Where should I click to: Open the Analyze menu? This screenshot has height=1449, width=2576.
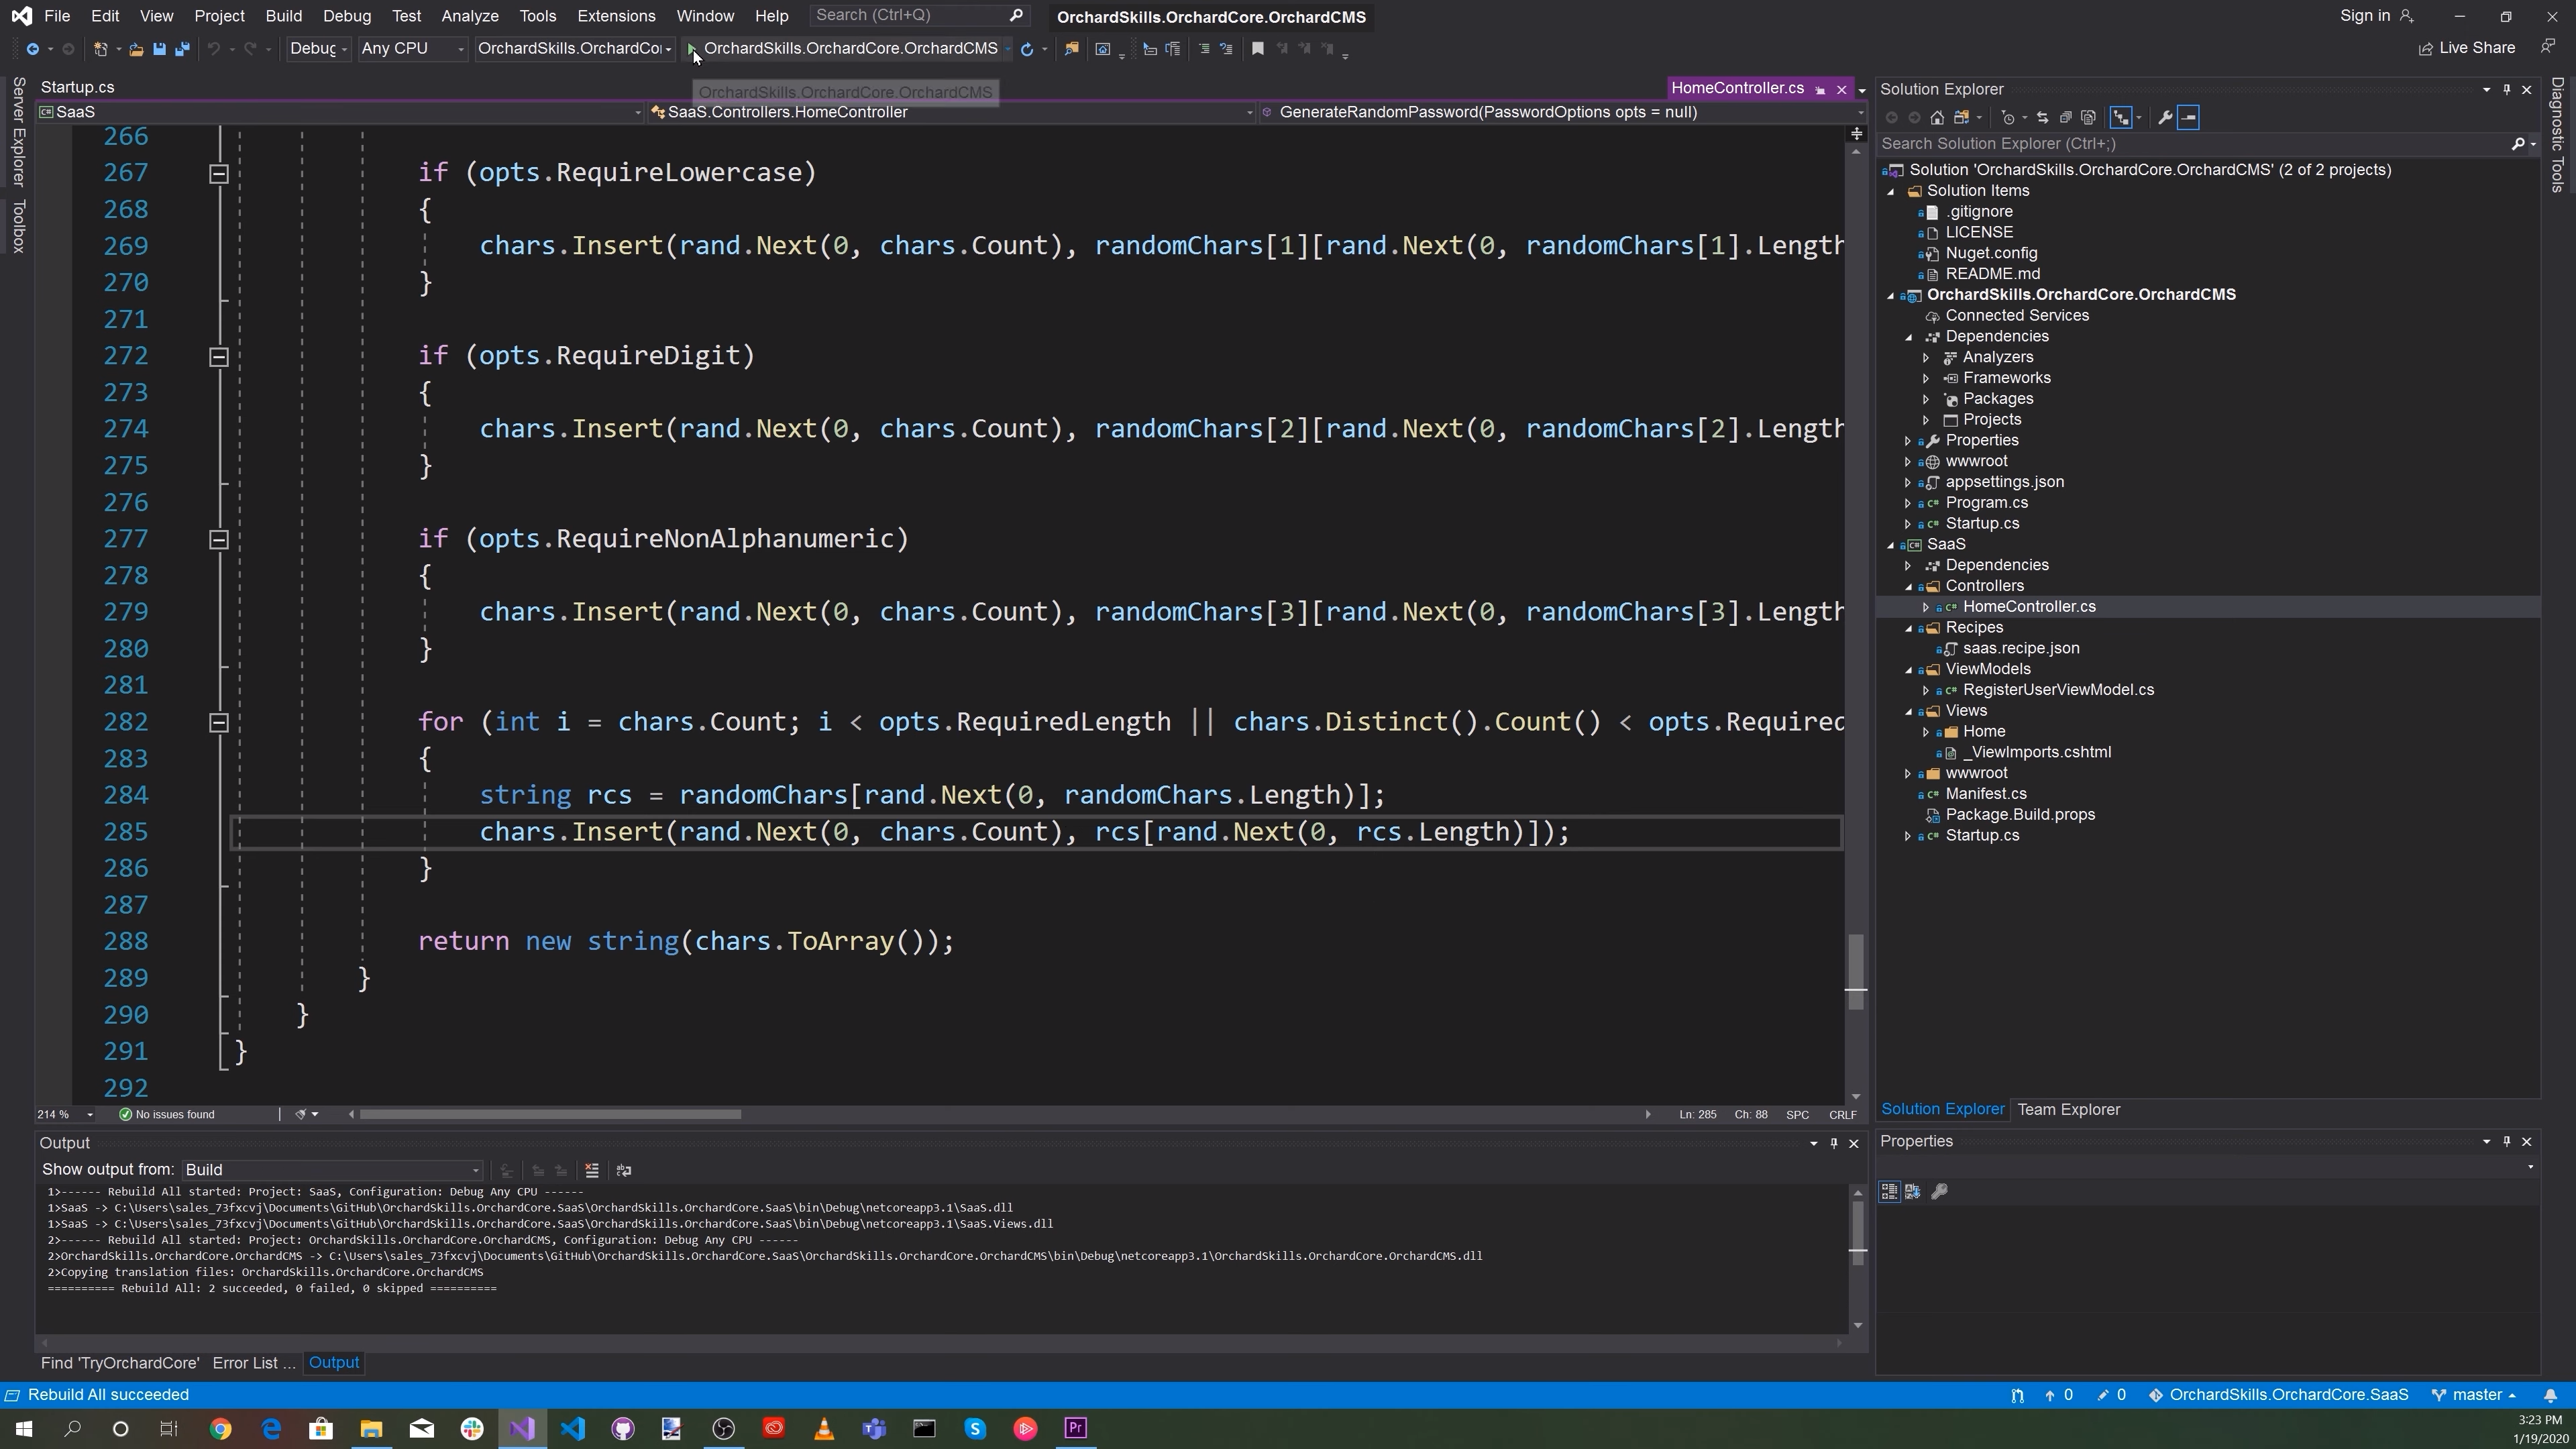click(470, 16)
